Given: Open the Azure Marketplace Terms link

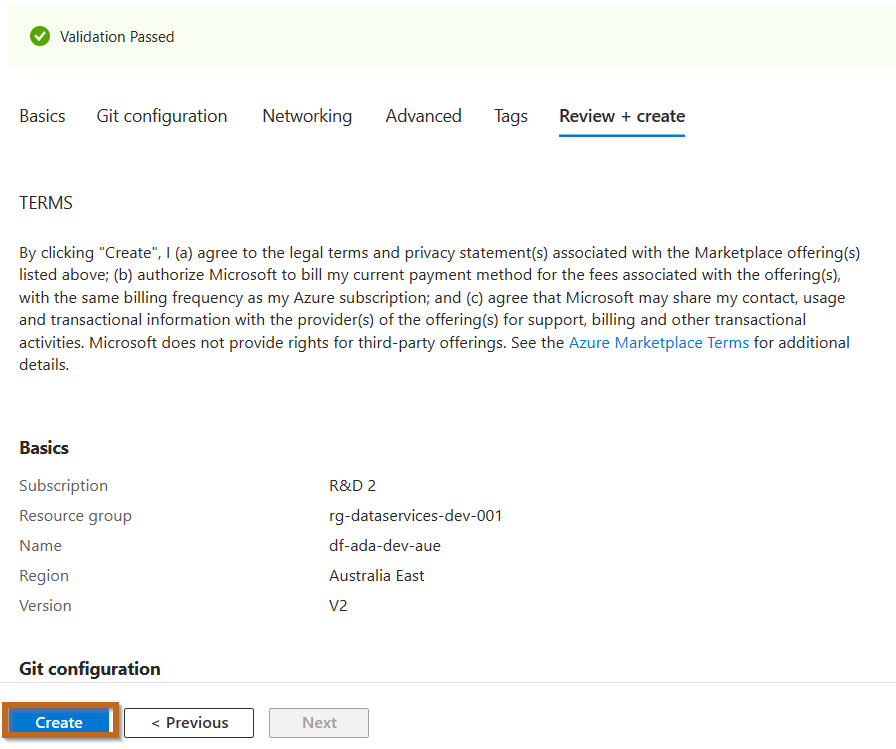Looking at the screenshot, I should tap(658, 342).
